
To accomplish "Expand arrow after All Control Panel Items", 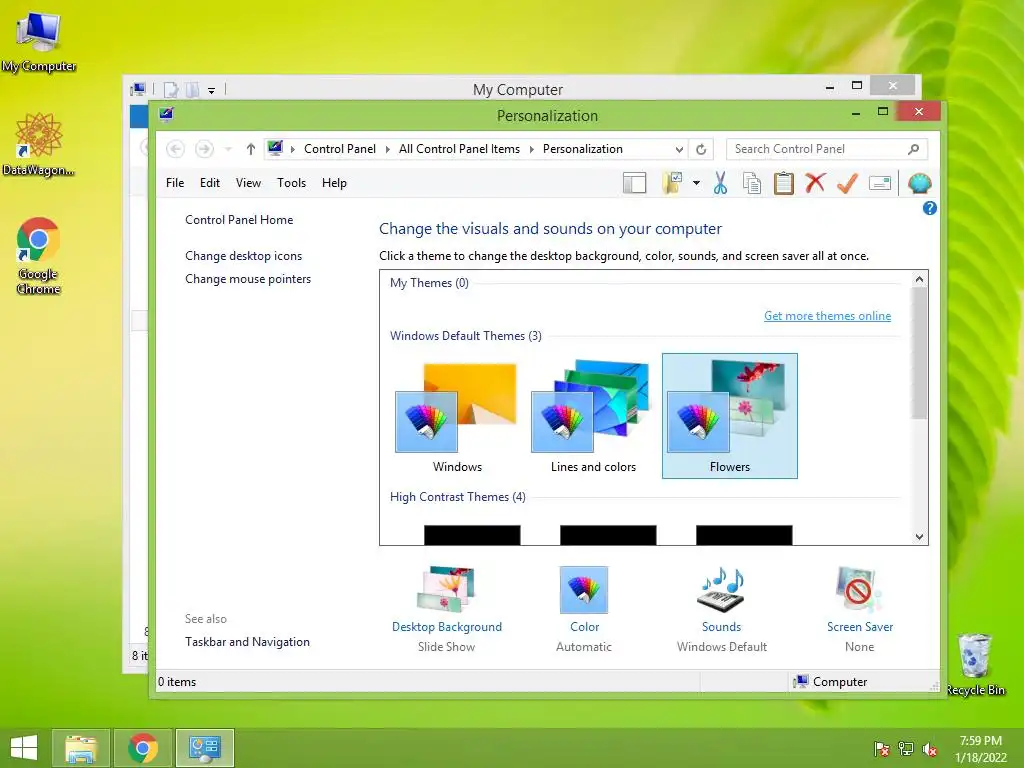I will [x=532, y=150].
